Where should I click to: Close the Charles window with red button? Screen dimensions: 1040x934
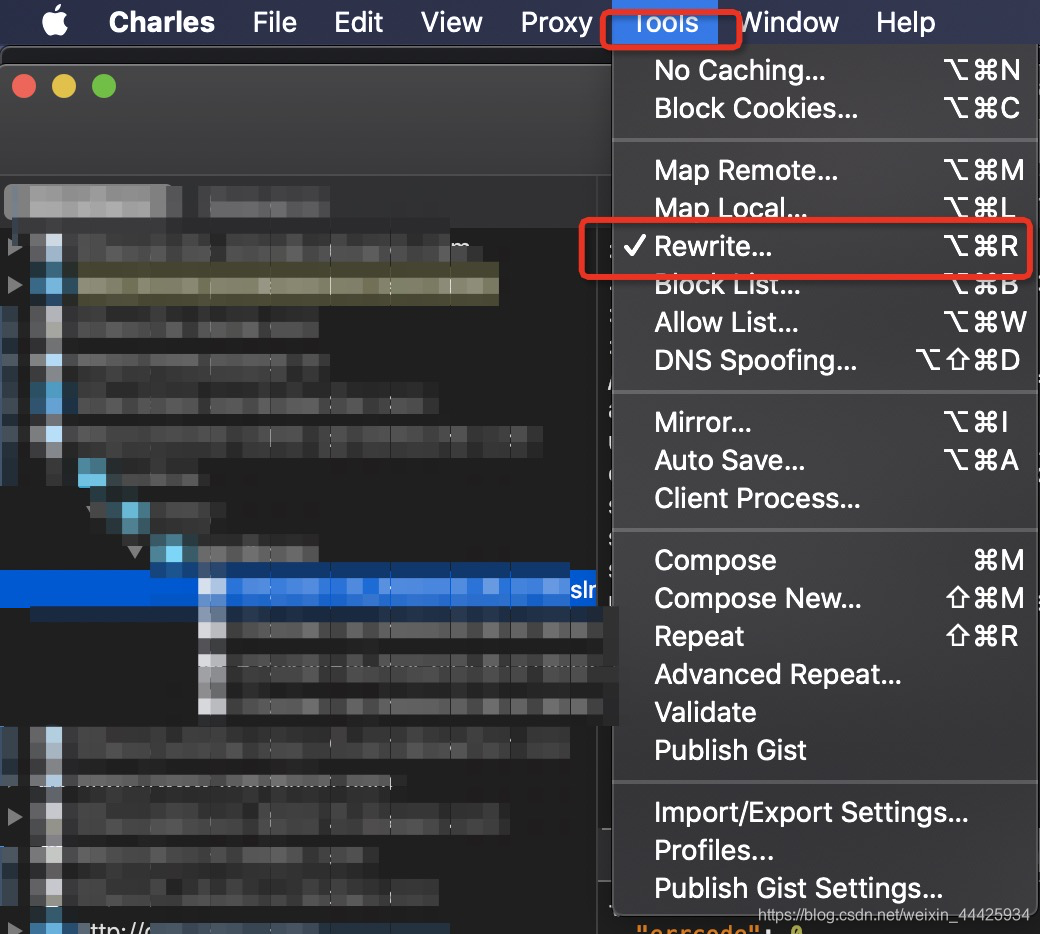(24, 86)
